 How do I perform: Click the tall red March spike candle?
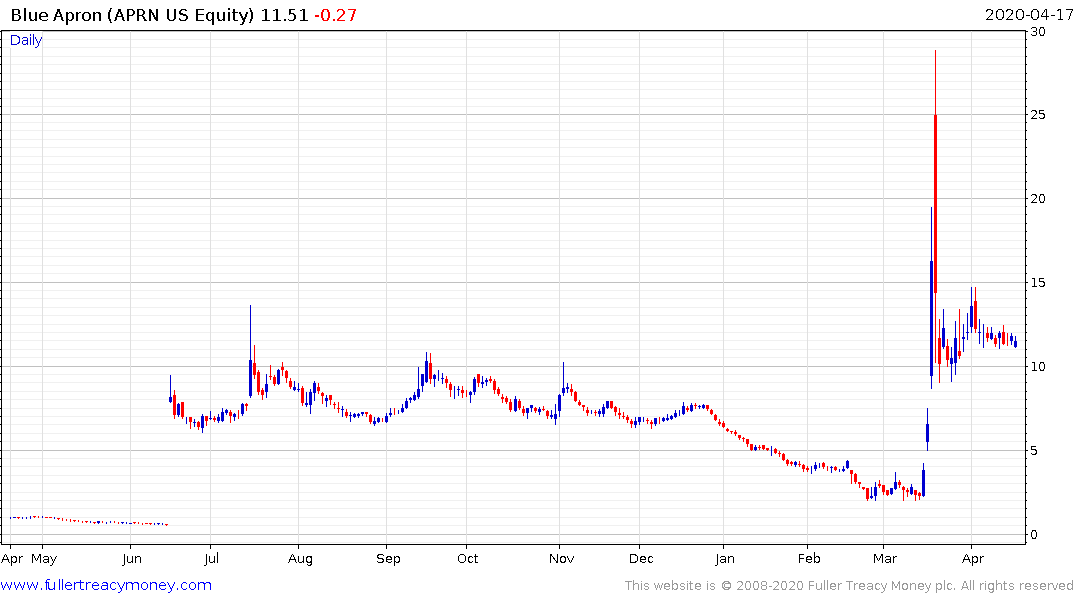tap(935, 204)
